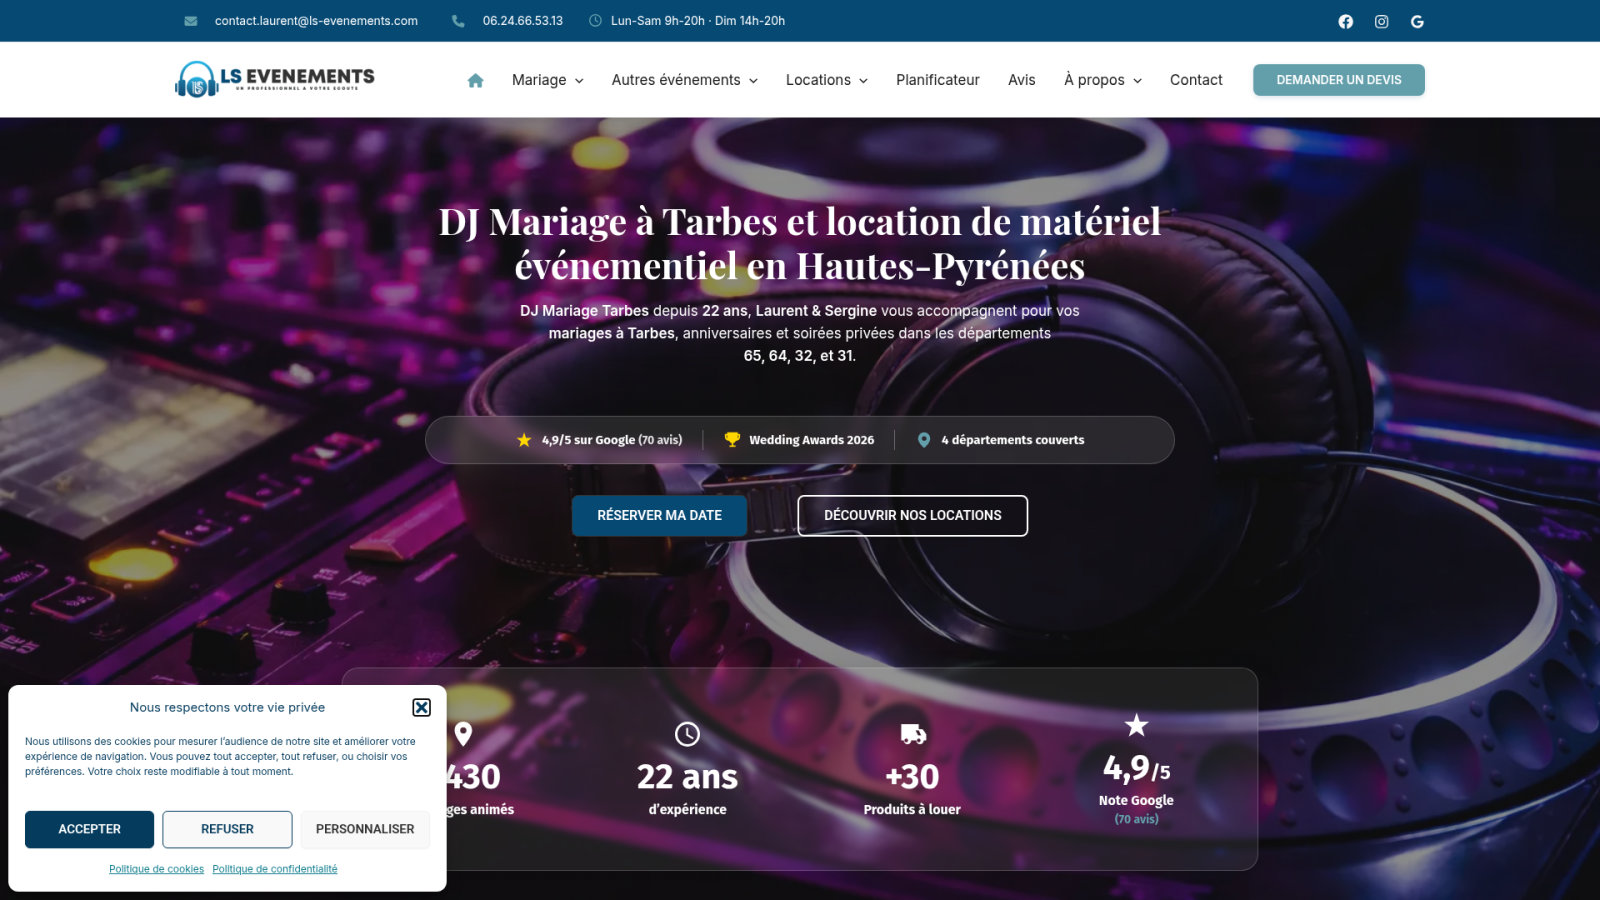Click the gold star rating icon

point(524,440)
